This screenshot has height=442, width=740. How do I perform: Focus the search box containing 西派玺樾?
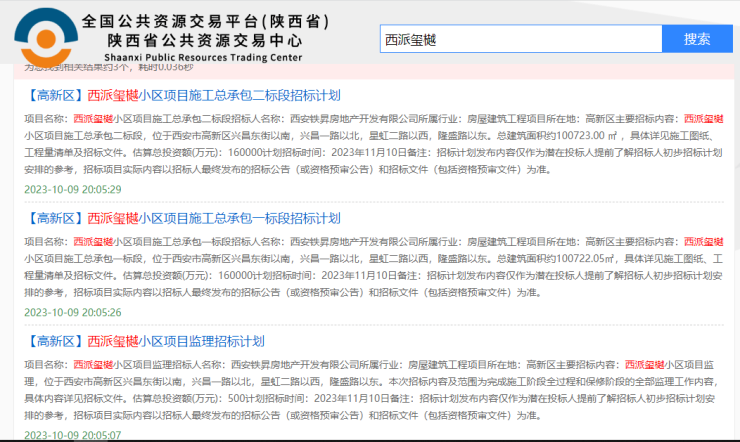[520, 39]
